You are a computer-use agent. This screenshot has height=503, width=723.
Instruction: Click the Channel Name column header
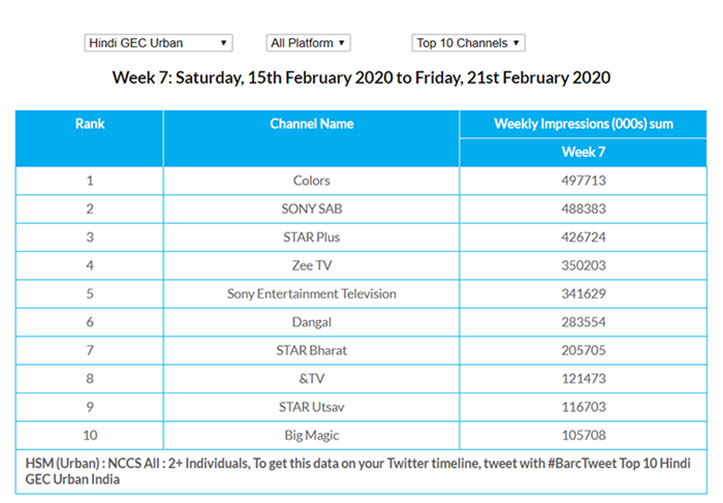tap(311, 124)
